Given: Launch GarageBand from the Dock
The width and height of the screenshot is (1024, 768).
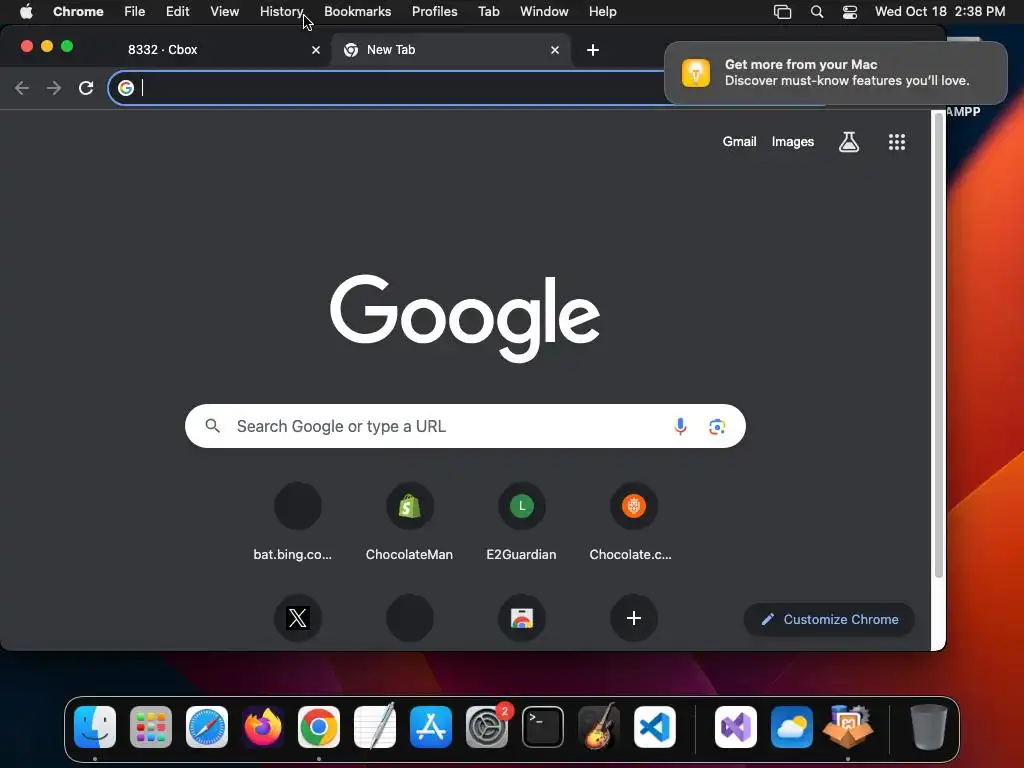Looking at the screenshot, I should (599, 727).
